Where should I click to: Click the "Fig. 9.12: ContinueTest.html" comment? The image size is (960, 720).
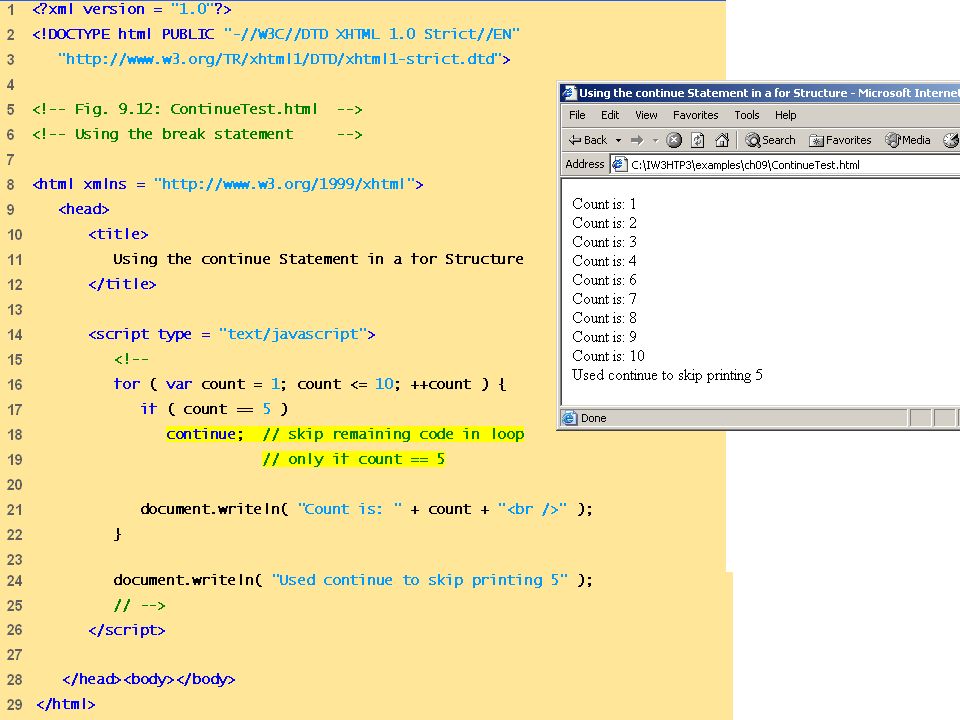coord(197,109)
